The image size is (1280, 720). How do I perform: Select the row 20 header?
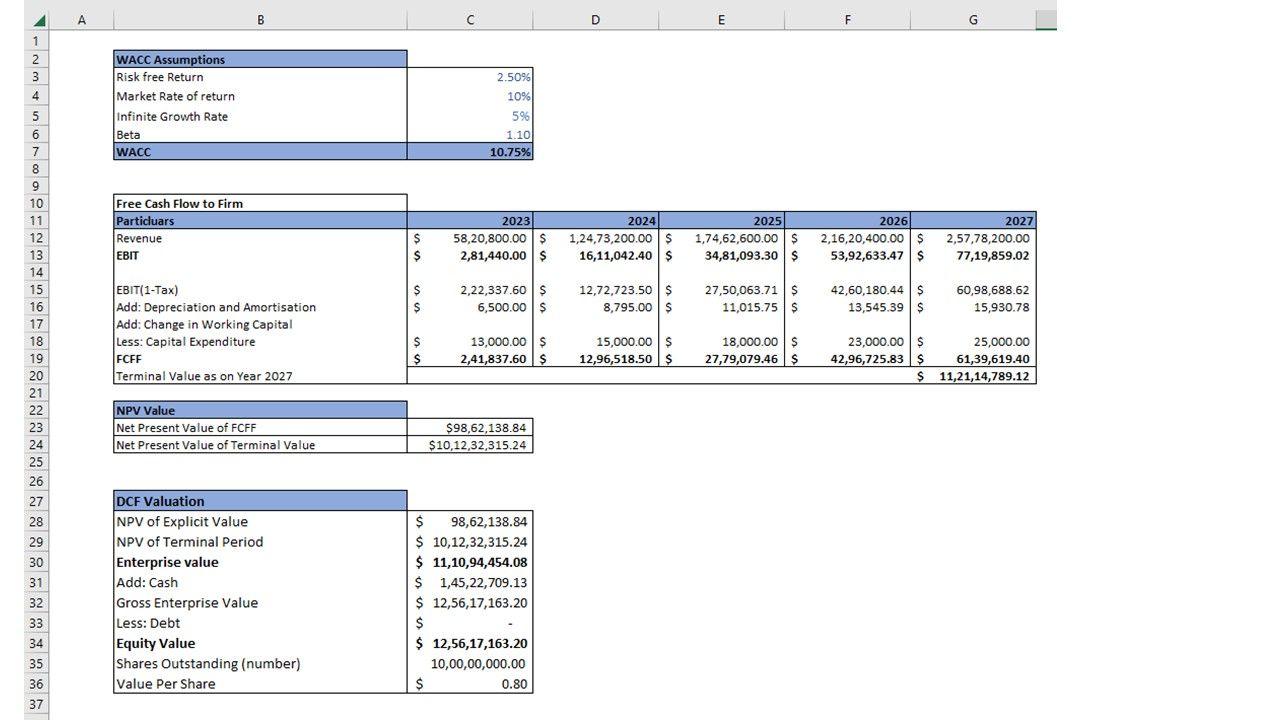pos(35,376)
